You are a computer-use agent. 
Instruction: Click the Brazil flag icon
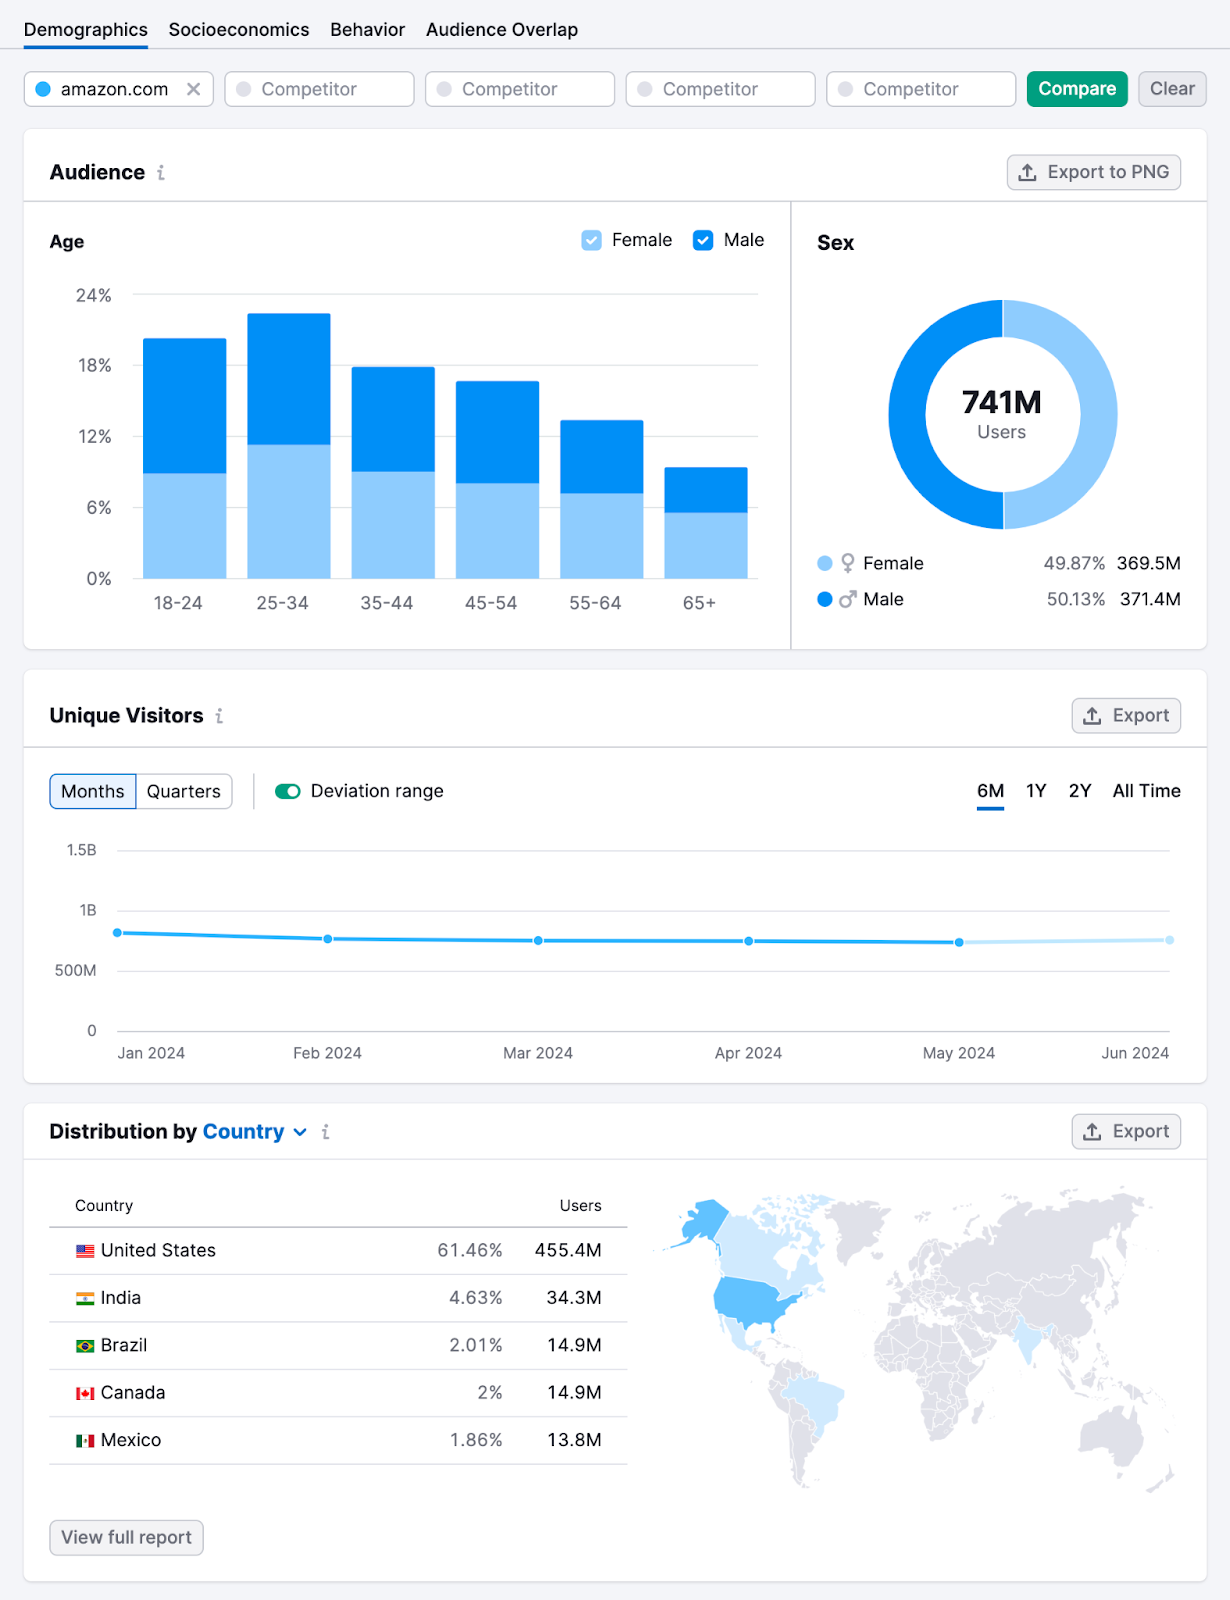[85, 1346]
